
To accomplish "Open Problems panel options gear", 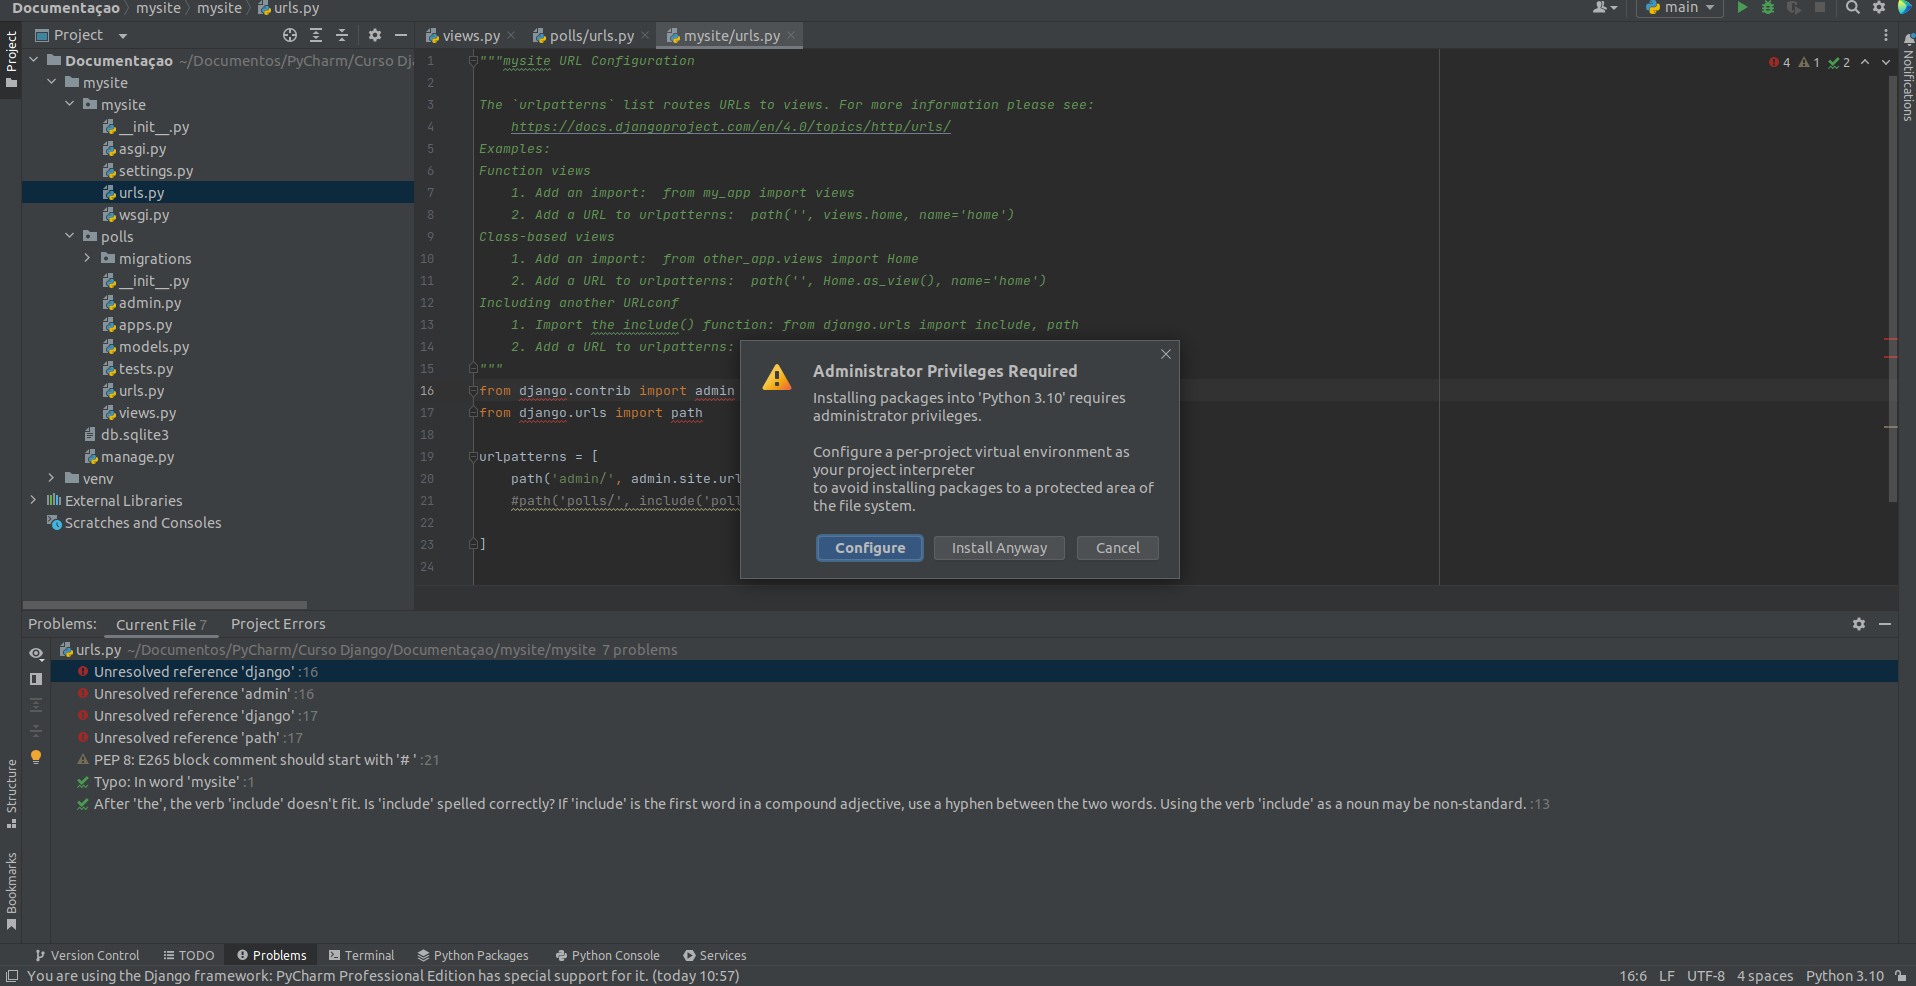I will (x=1859, y=624).
